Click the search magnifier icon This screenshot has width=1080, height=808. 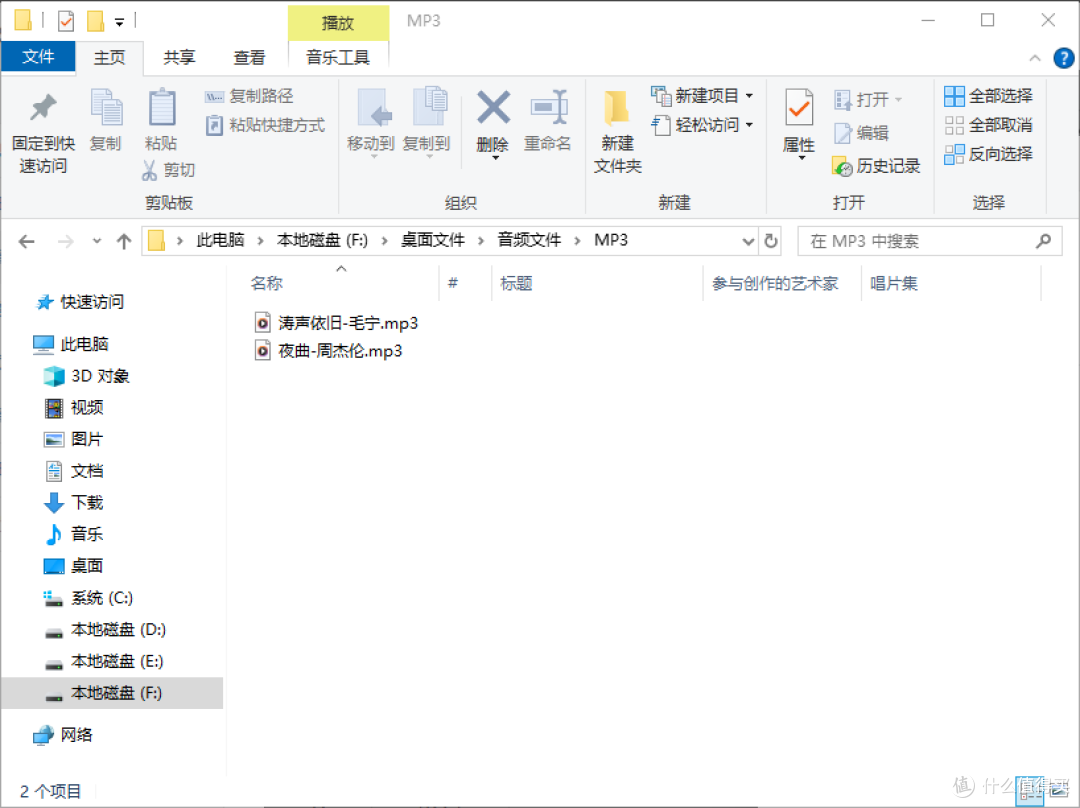tap(1043, 241)
